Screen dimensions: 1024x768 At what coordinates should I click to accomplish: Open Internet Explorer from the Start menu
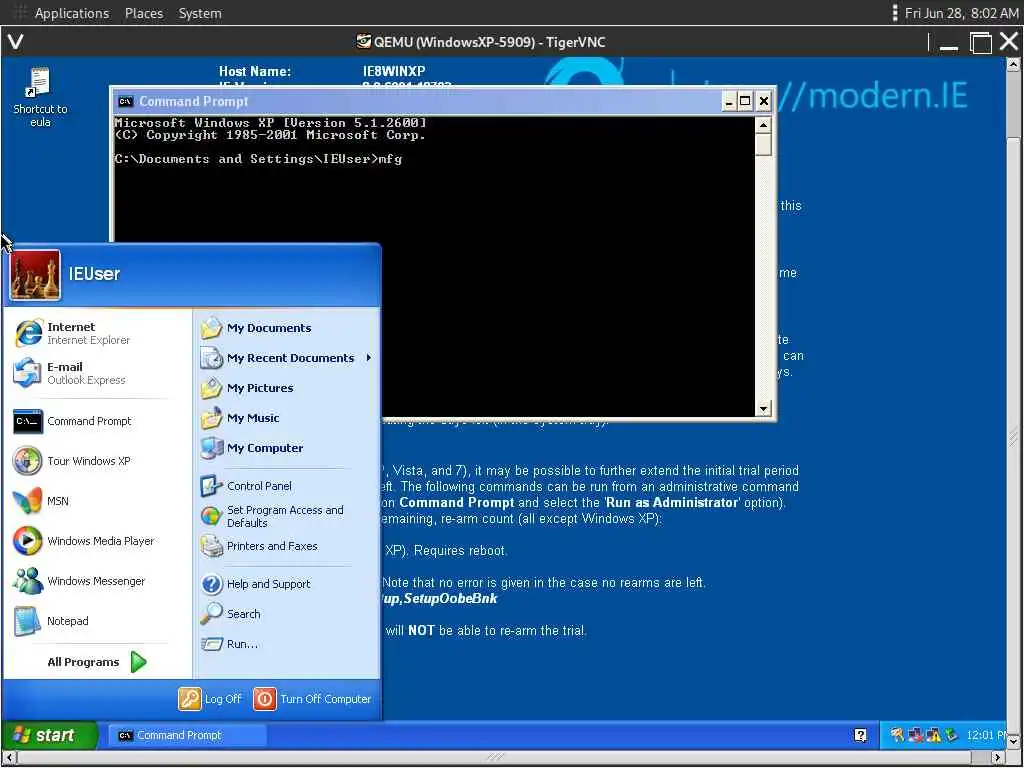pos(72,333)
